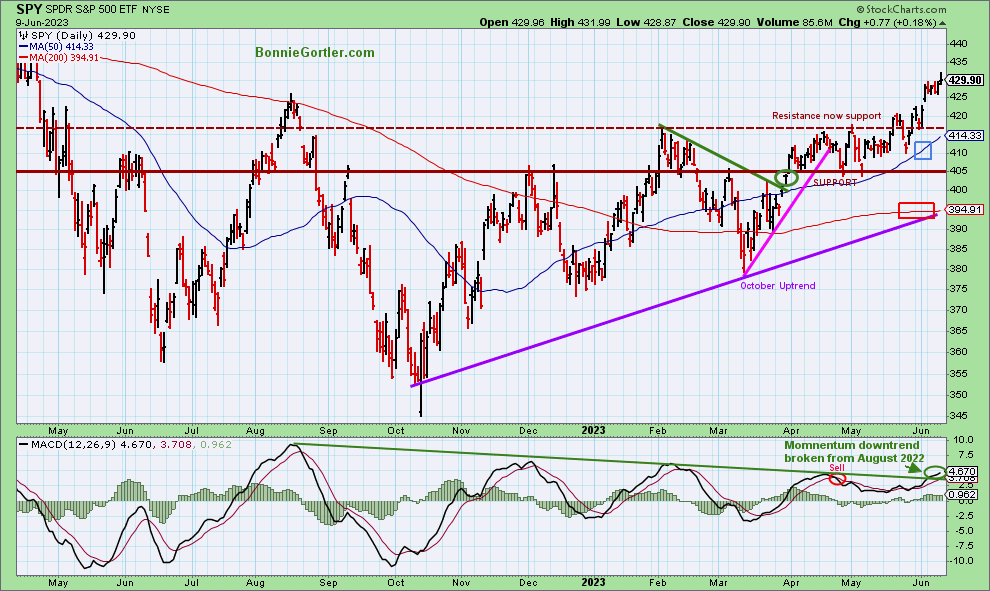This screenshot has width=990, height=591.
Task: Click the 435 price axis label
Action: [958, 62]
